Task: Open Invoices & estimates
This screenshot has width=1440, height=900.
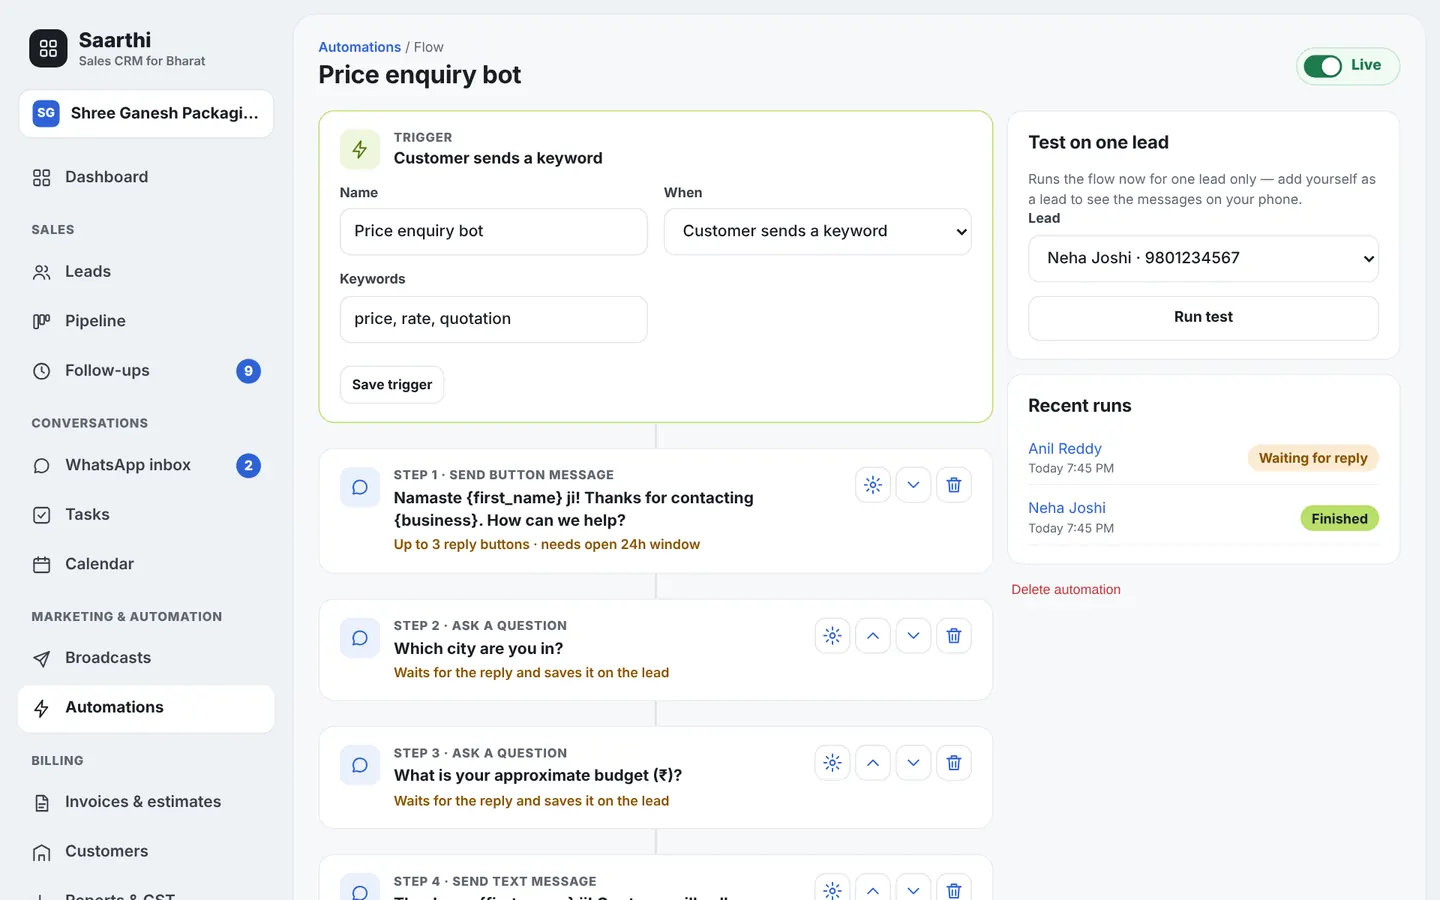Action: coord(146,802)
